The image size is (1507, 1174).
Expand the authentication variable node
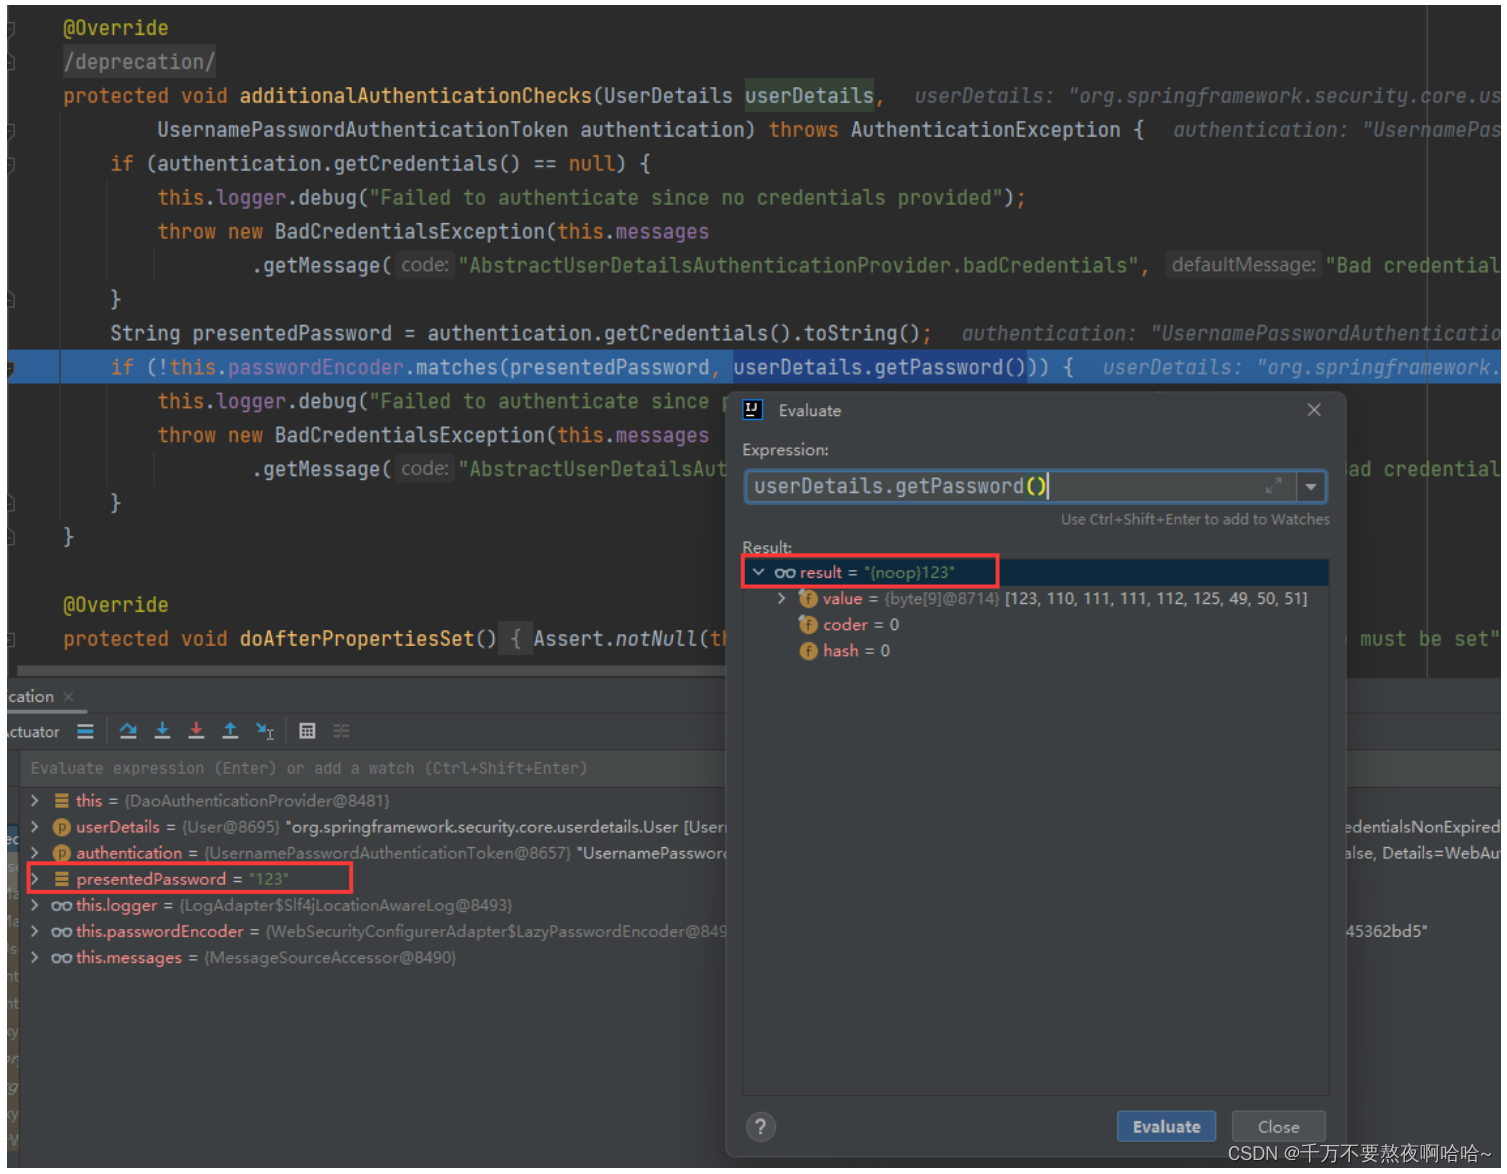(34, 853)
